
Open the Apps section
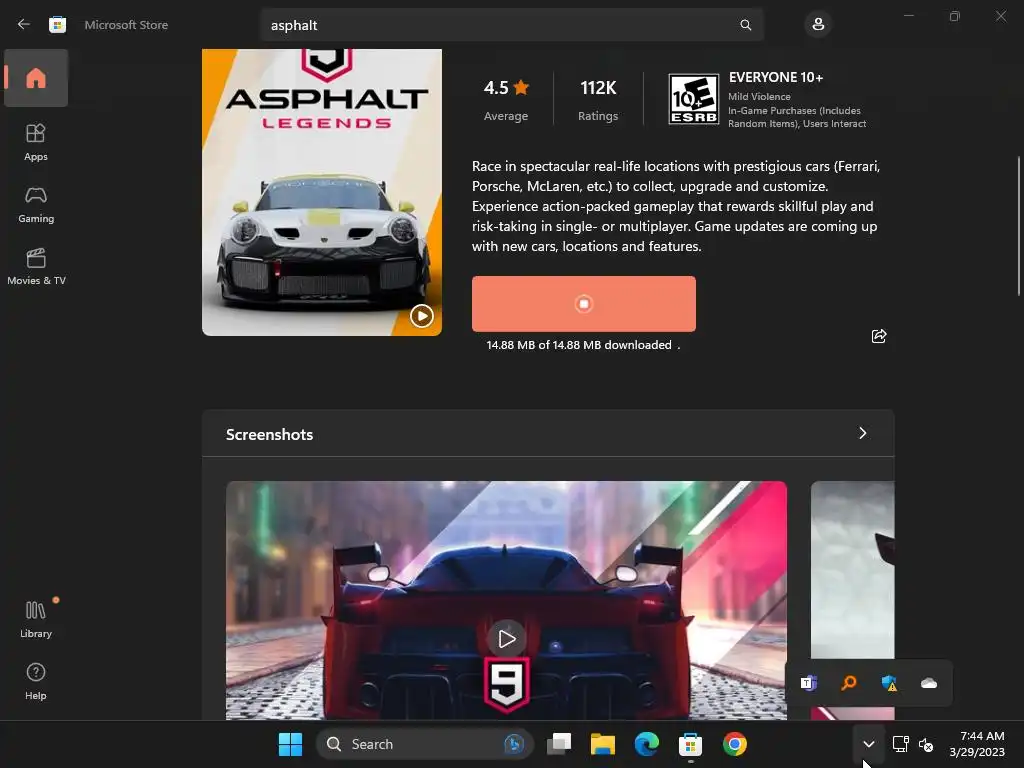(36, 142)
